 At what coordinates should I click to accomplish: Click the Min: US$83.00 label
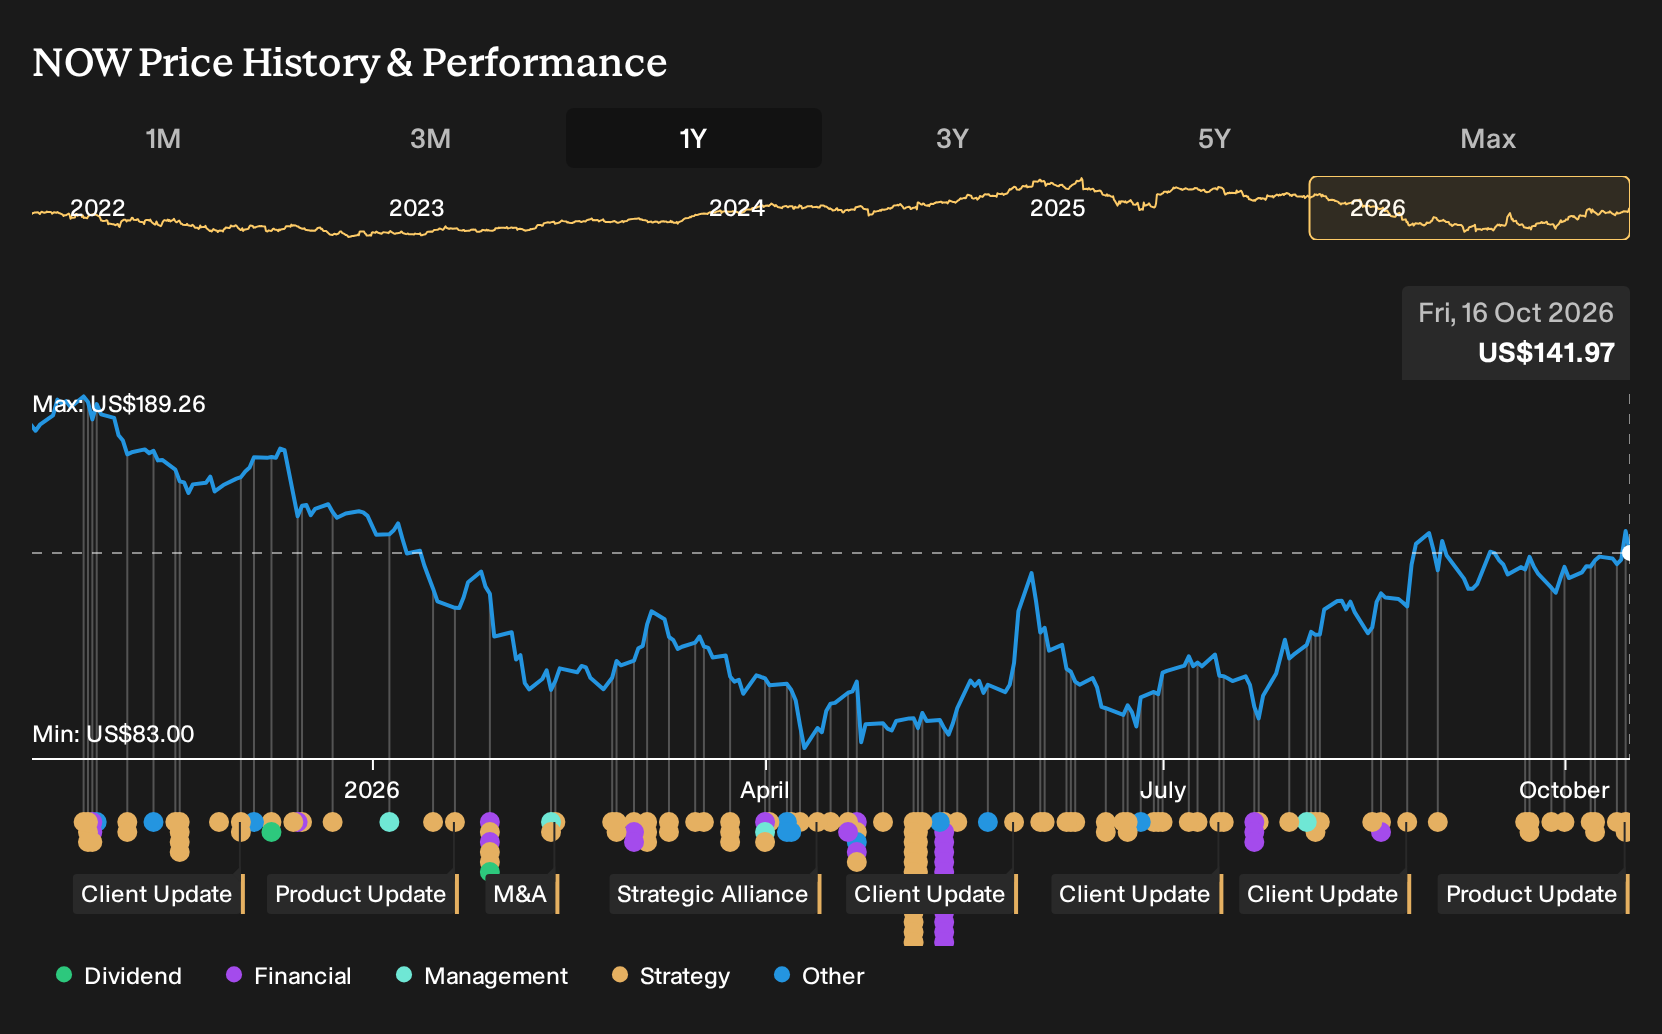coord(113,734)
